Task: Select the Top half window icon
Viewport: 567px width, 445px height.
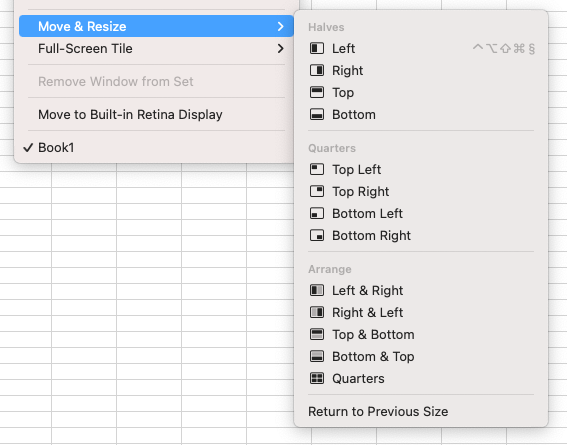Action: [317, 93]
